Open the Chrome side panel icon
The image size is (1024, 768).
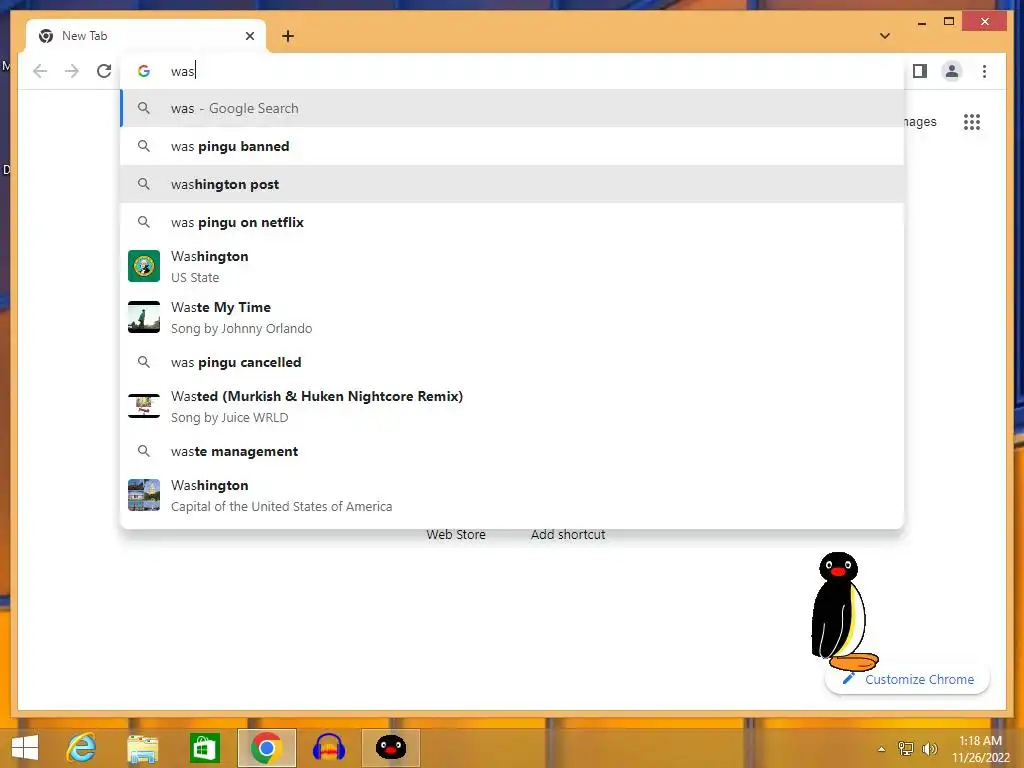[920, 71]
